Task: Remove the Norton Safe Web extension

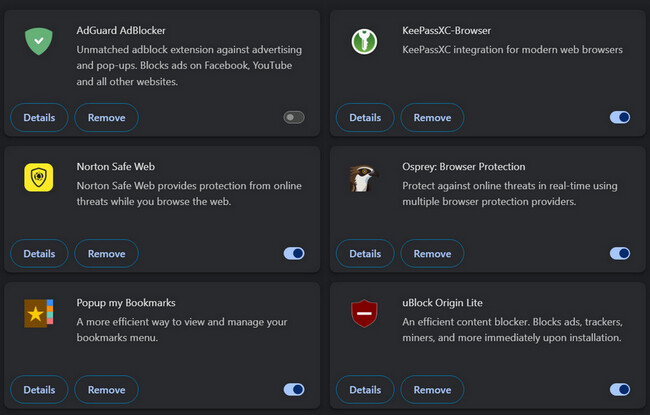Action: (106, 253)
